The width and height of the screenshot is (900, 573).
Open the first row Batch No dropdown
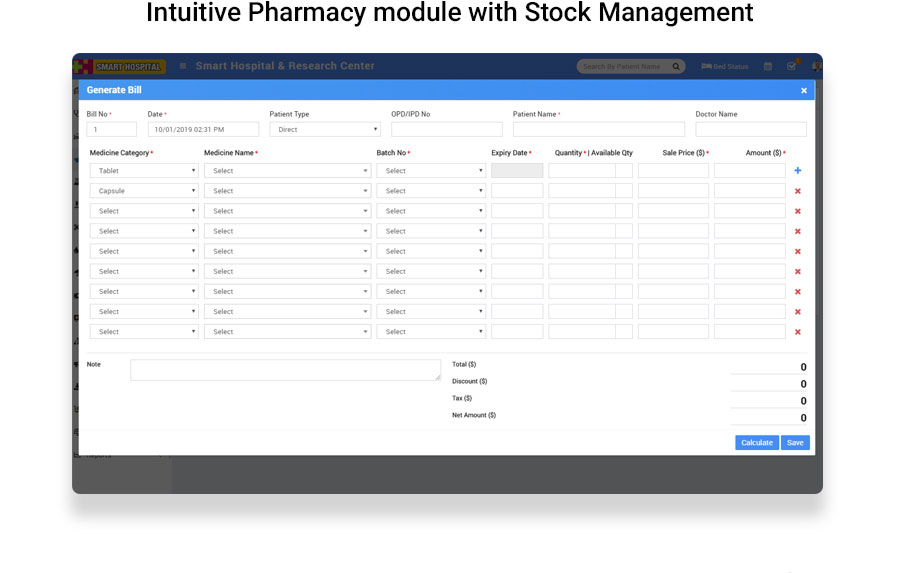(x=431, y=171)
